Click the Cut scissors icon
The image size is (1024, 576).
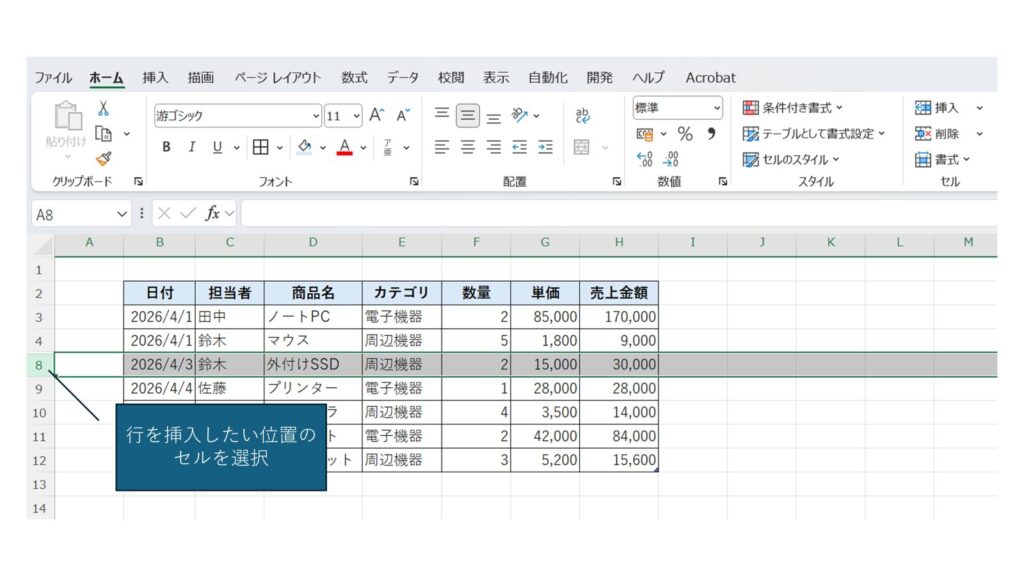pyautogui.click(x=103, y=110)
